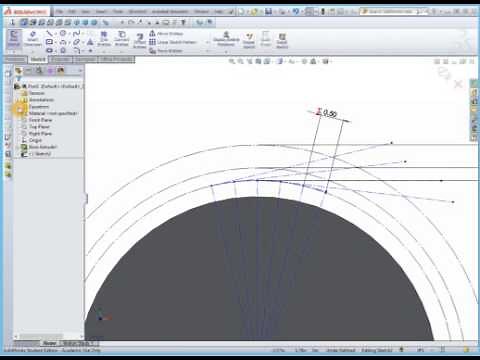Click the 0.50 dimension value
Screen dimensions: 480x360
[x=330, y=114]
